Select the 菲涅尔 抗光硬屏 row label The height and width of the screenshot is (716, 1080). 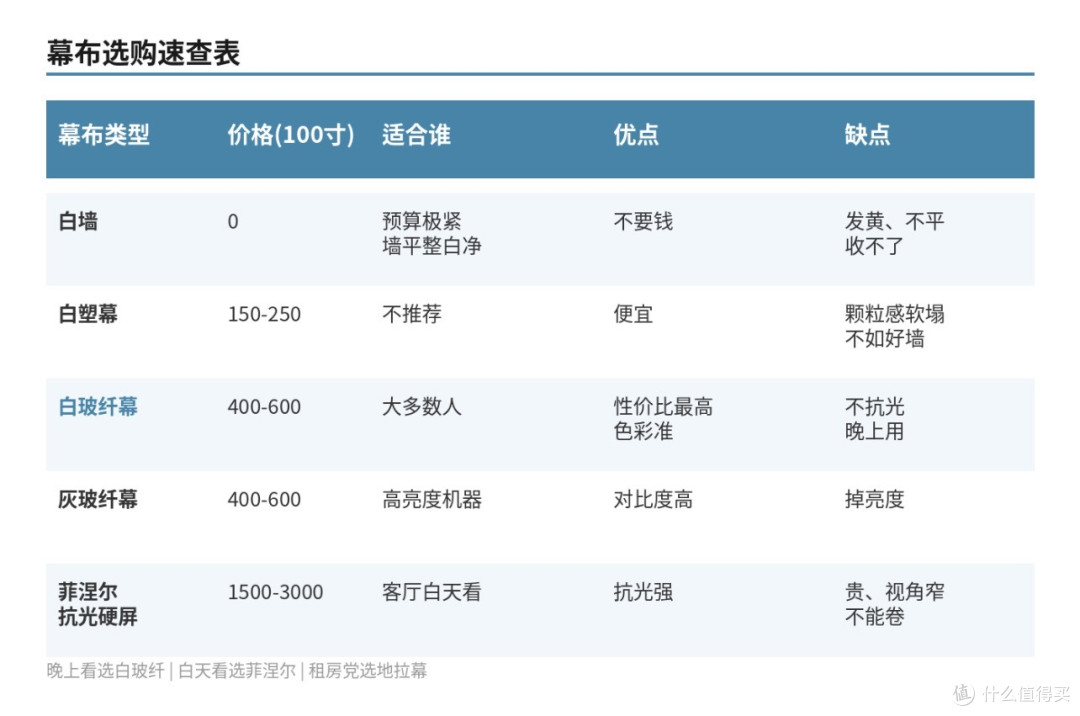click(98, 604)
